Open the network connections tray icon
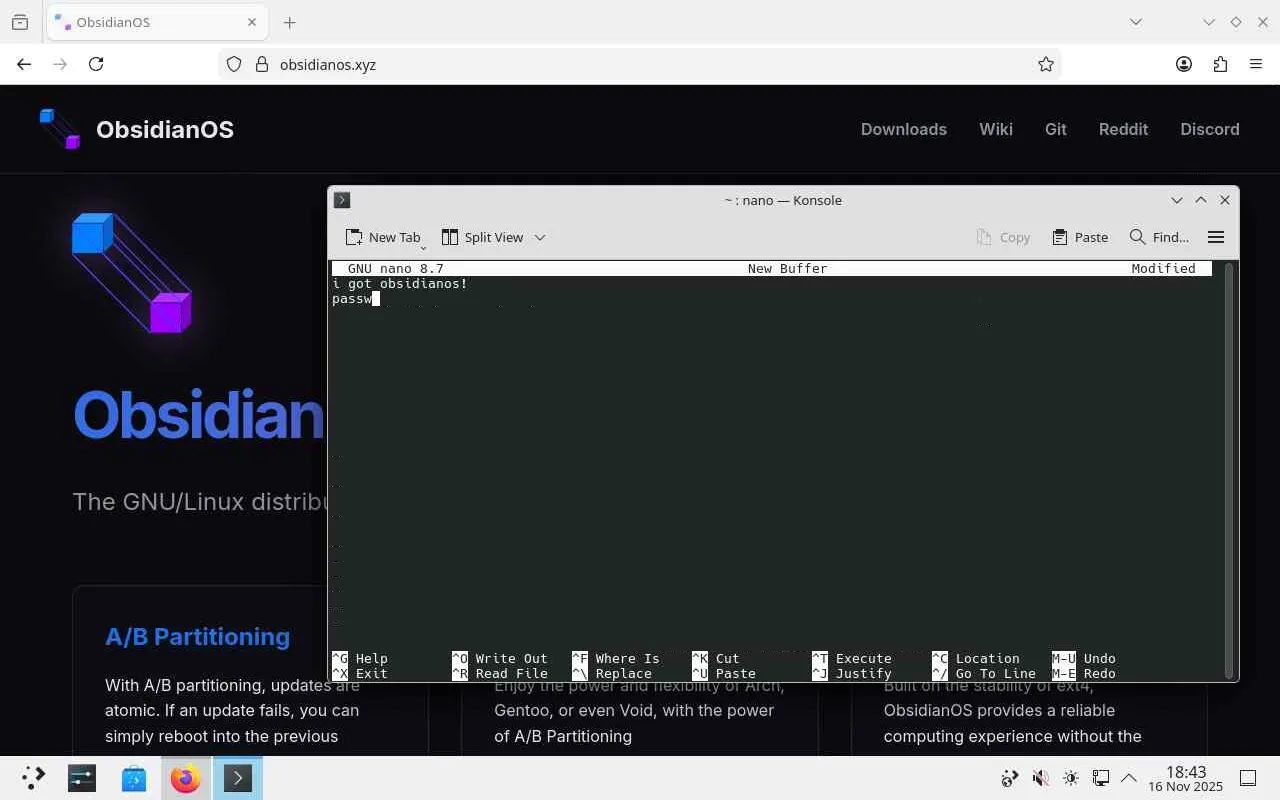 pos(1101,778)
